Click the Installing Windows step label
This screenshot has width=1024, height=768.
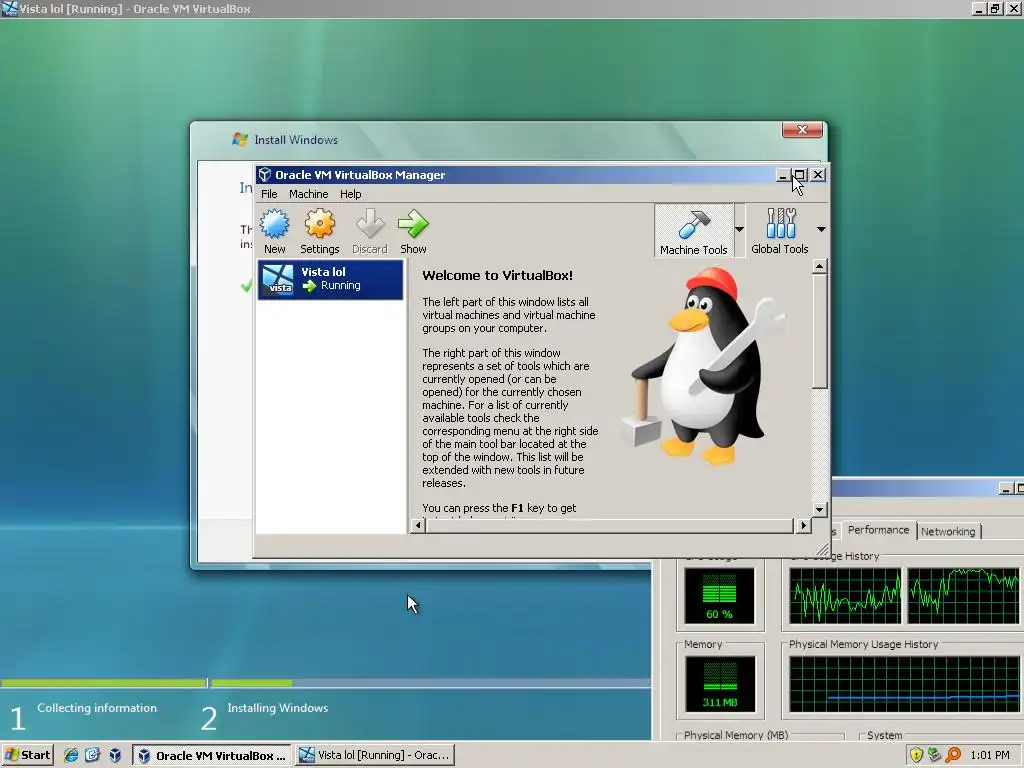278,708
